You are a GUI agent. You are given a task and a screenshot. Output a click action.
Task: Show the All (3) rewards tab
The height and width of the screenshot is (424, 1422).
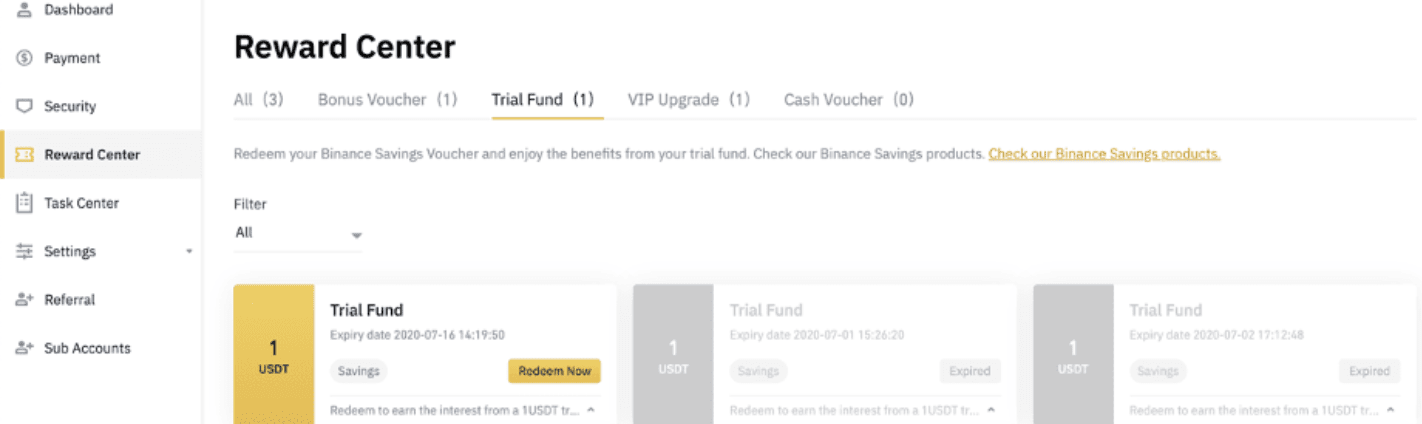click(x=259, y=100)
